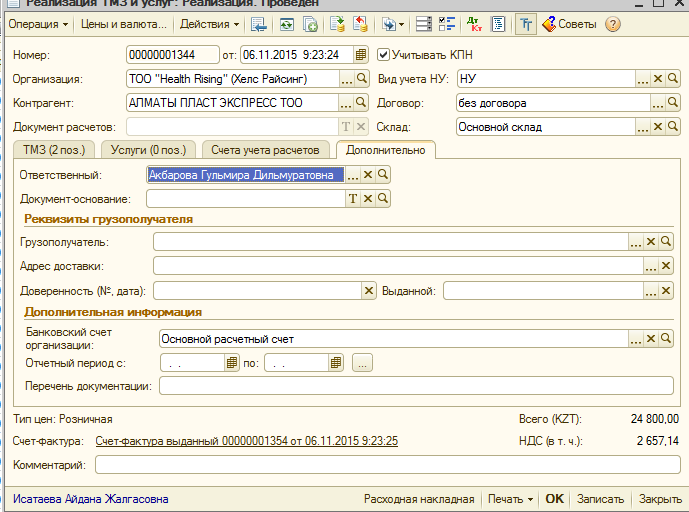
Task: Click the refresh document toolbar icon
Action: tap(286, 24)
